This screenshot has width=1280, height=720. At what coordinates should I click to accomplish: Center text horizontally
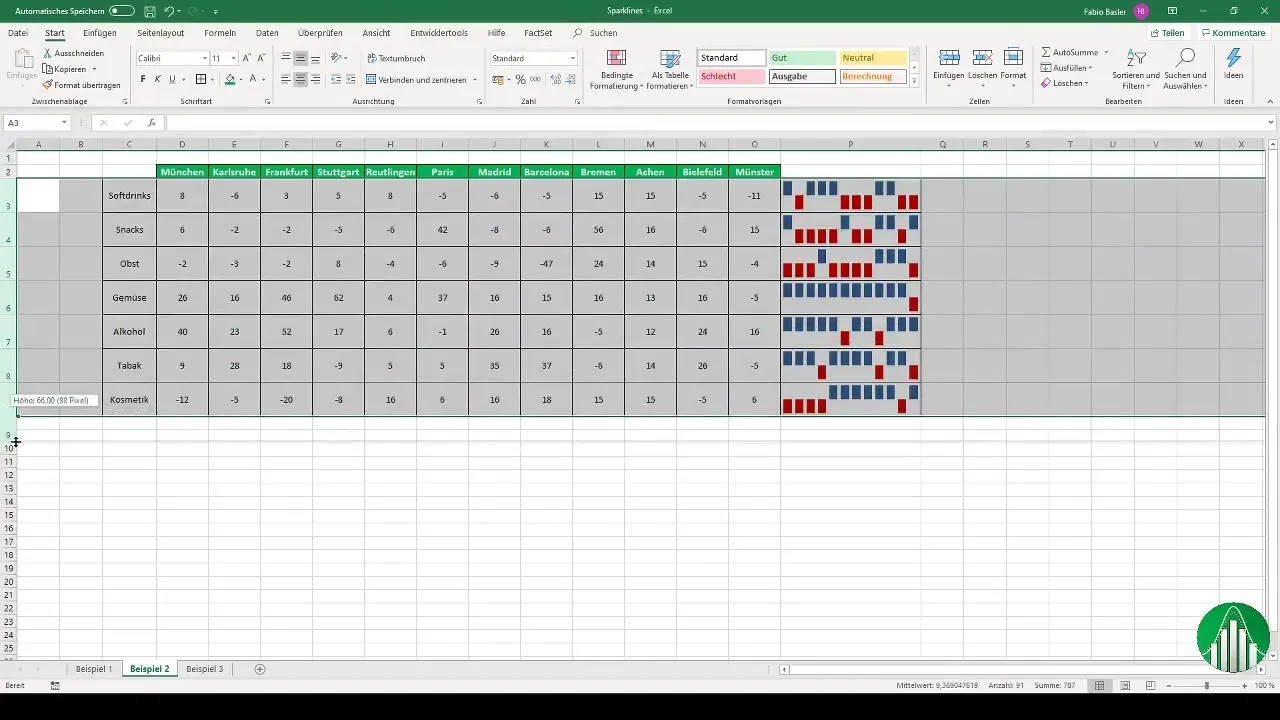pyautogui.click(x=301, y=79)
